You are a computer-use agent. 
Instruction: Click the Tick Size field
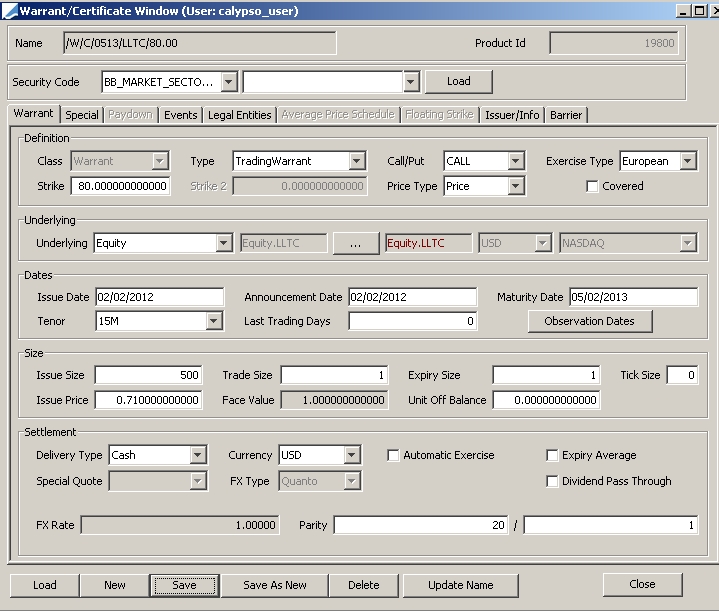(682, 375)
